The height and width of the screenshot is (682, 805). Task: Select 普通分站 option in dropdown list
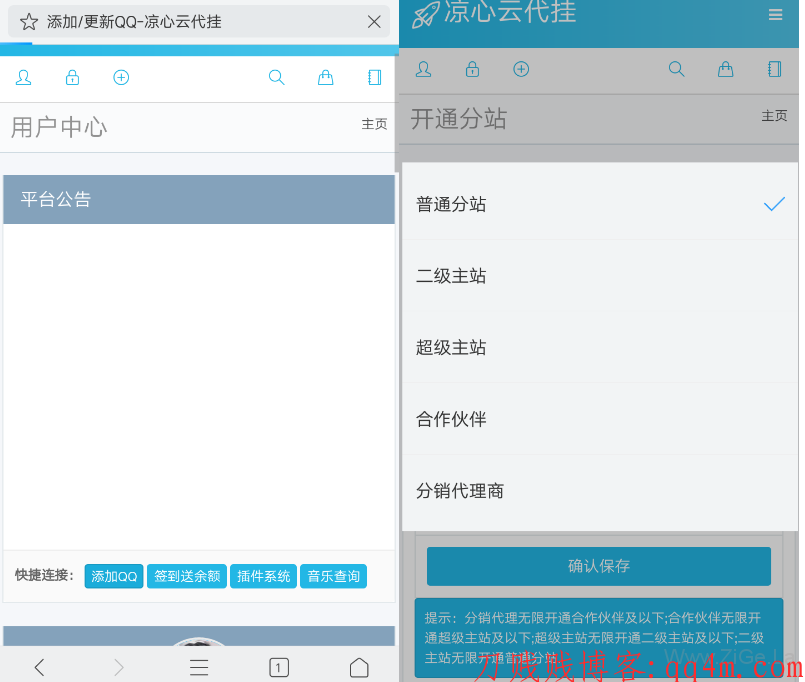tap(600, 204)
